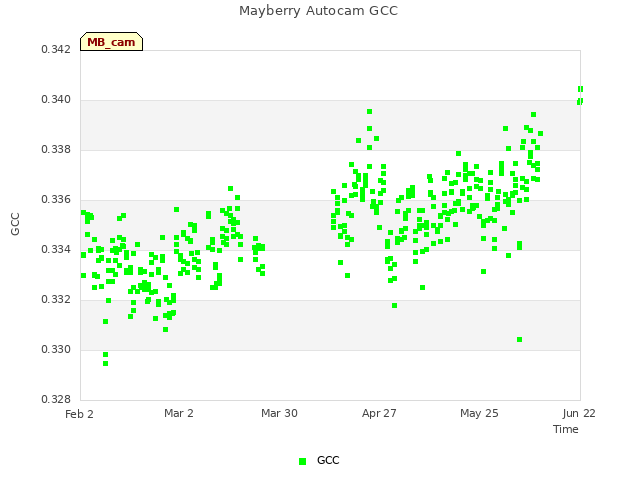This screenshot has width=640, height=480.
Task: Click the 0.340 y-axis label
Action: [56, 100]
